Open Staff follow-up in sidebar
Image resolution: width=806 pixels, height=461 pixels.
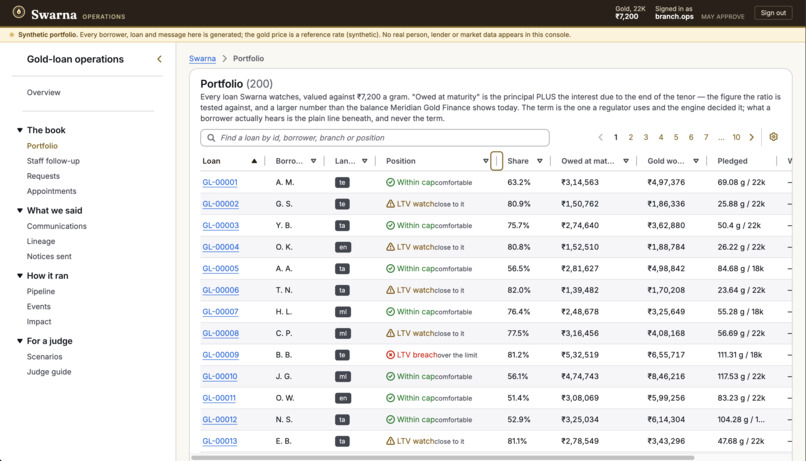pyautogui.click(x=53, y=161)
